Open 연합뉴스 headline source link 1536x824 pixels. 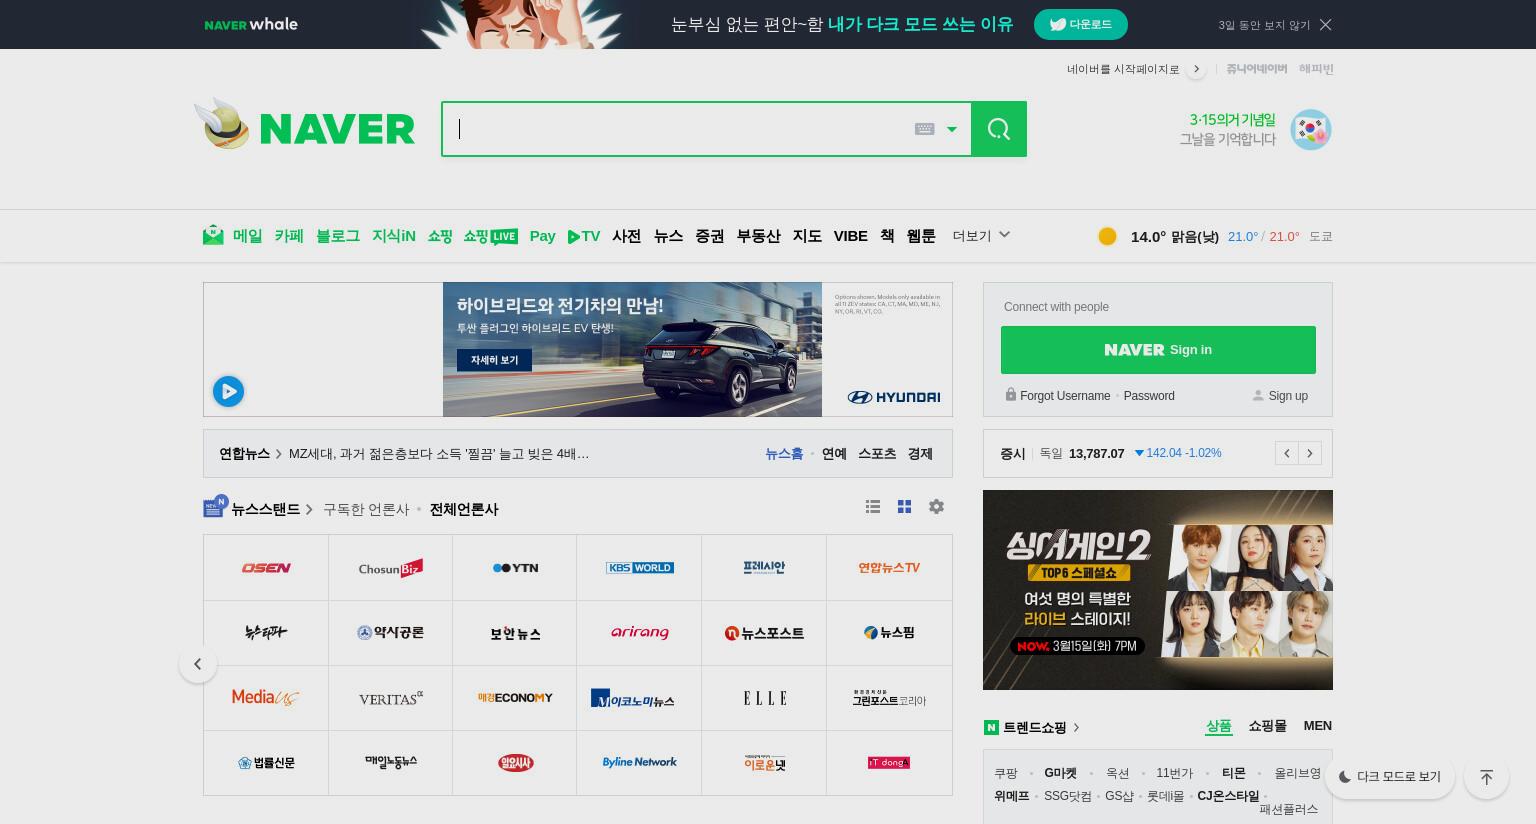point(245,454)
